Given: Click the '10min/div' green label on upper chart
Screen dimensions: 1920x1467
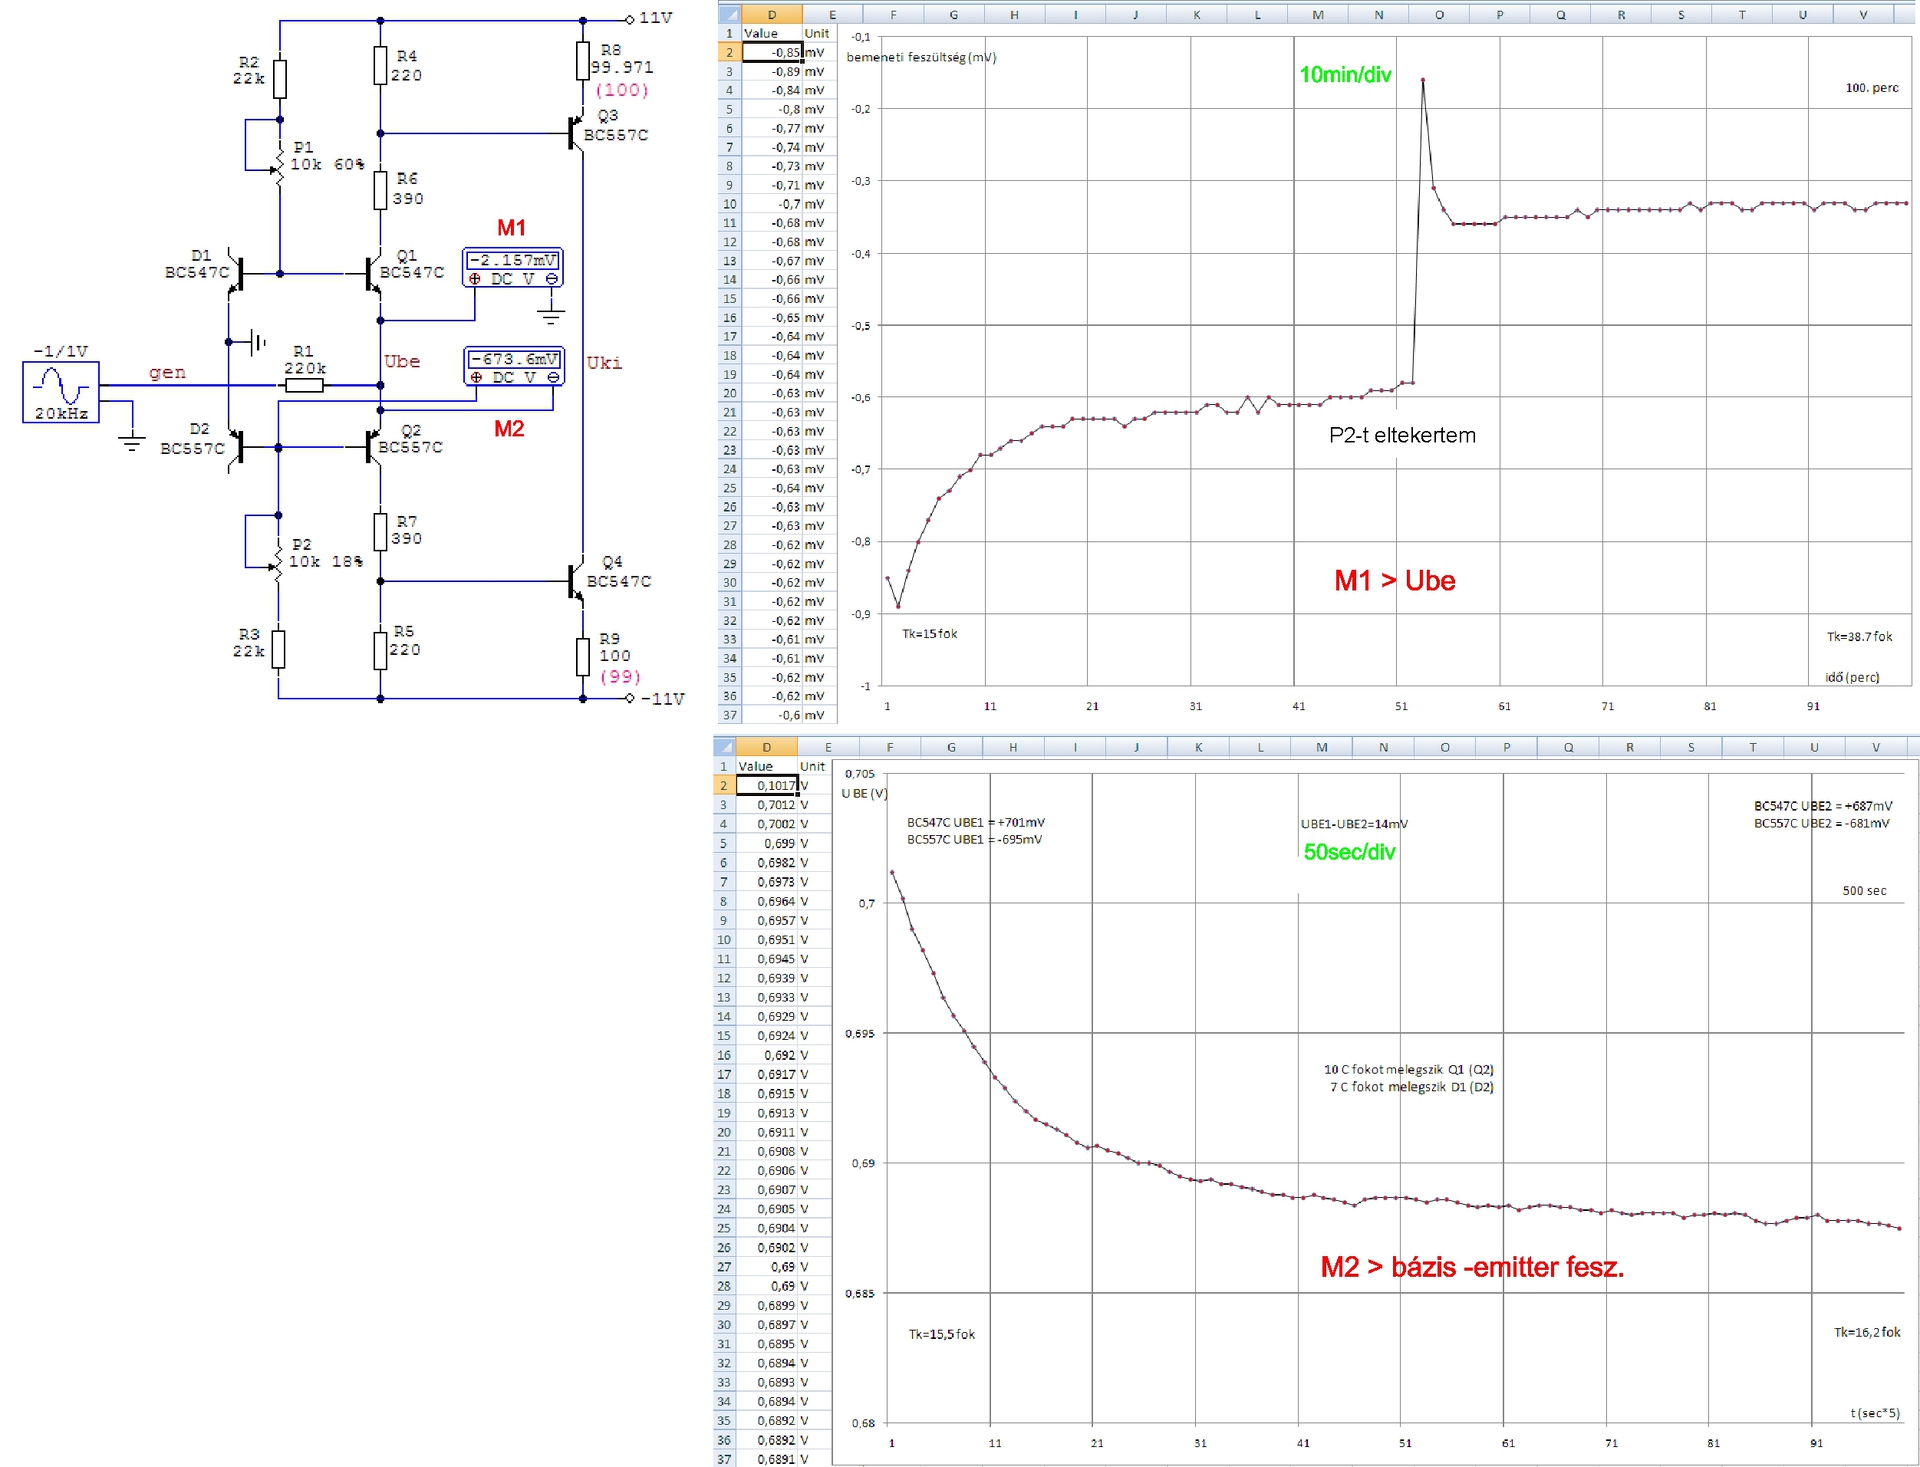Looking at the screenshot, I should (x=1345, y=75).
